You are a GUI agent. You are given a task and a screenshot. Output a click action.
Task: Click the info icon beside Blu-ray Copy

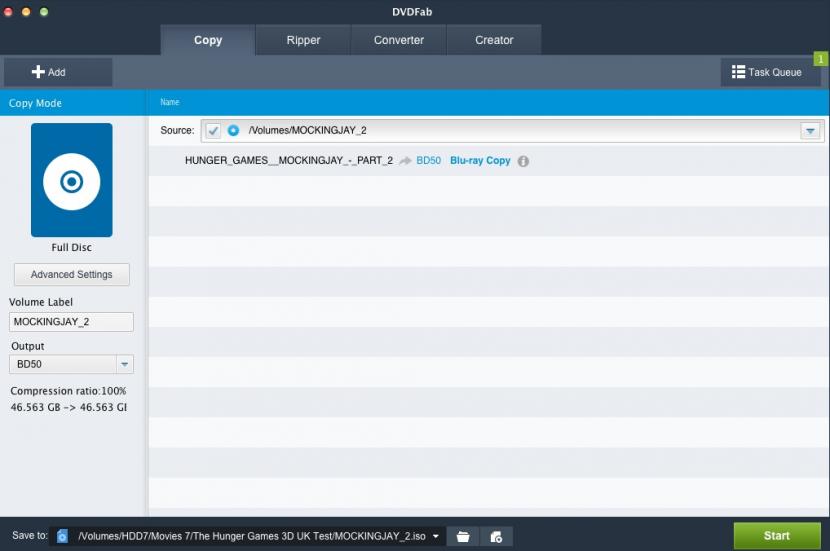point(523,161)
